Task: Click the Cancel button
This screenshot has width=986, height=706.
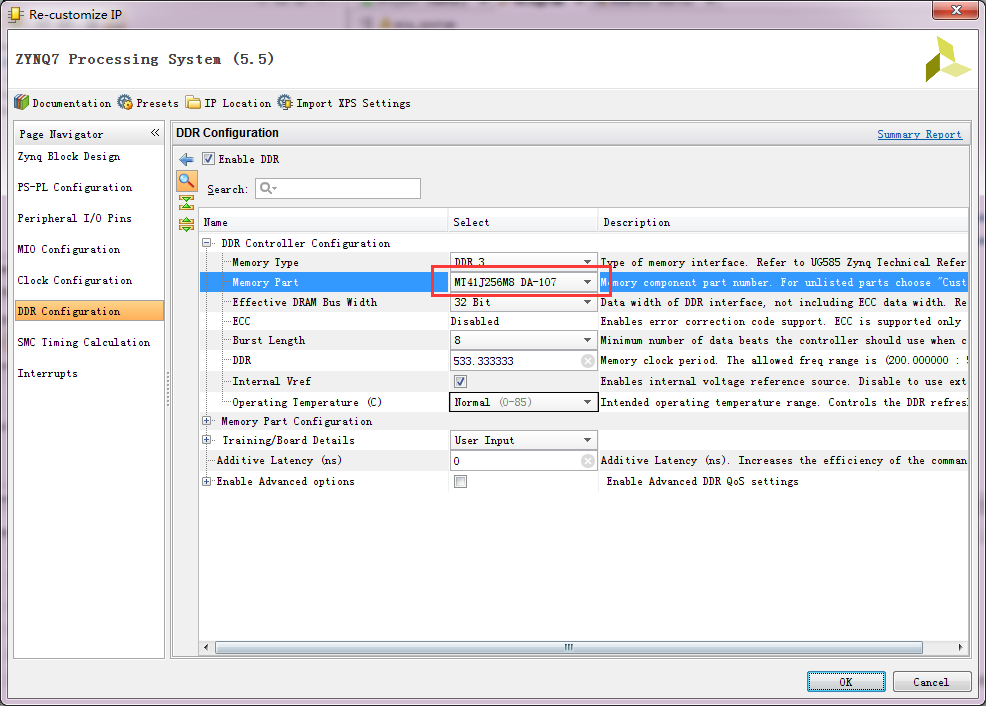Action: [x=931, y=681]
